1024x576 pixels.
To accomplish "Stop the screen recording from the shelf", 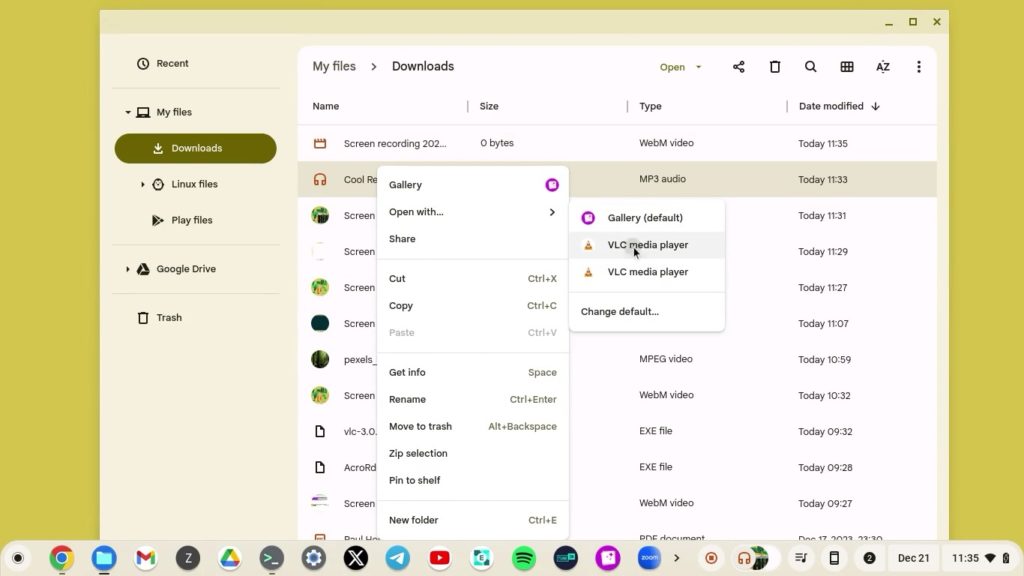I will pos(711,558).
